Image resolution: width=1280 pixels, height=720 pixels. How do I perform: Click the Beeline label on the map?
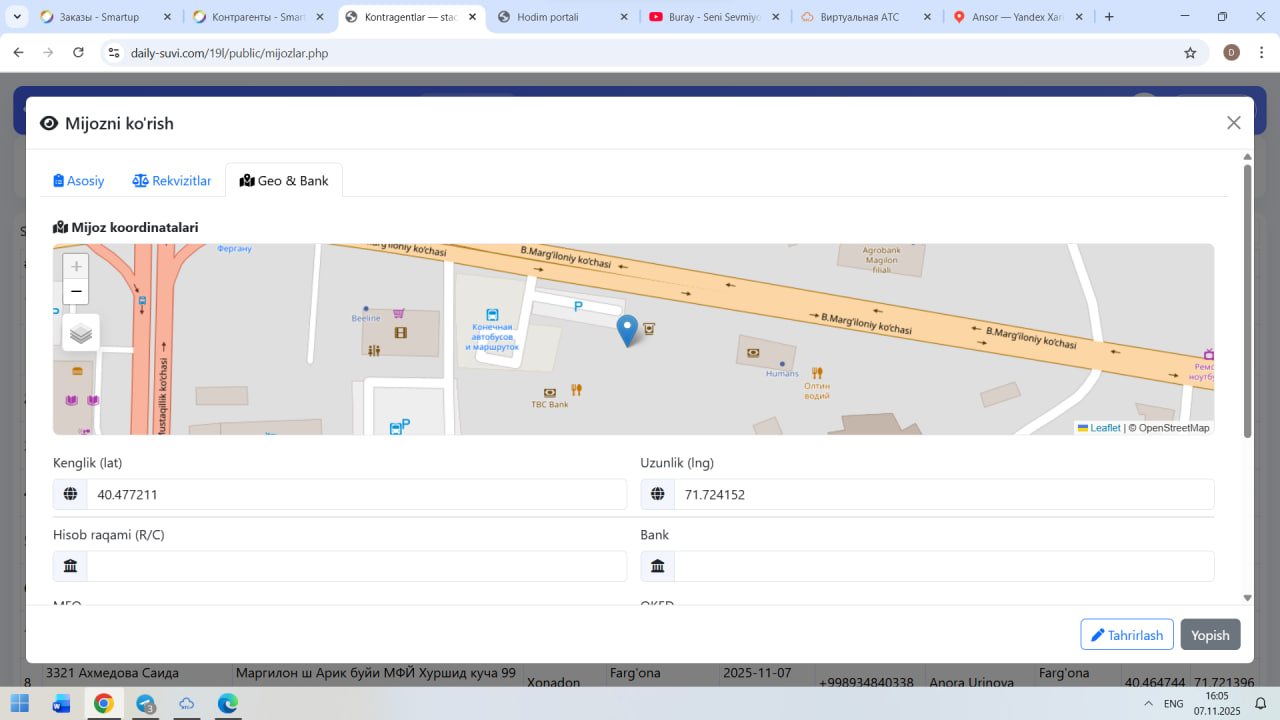tap(366, 318)
